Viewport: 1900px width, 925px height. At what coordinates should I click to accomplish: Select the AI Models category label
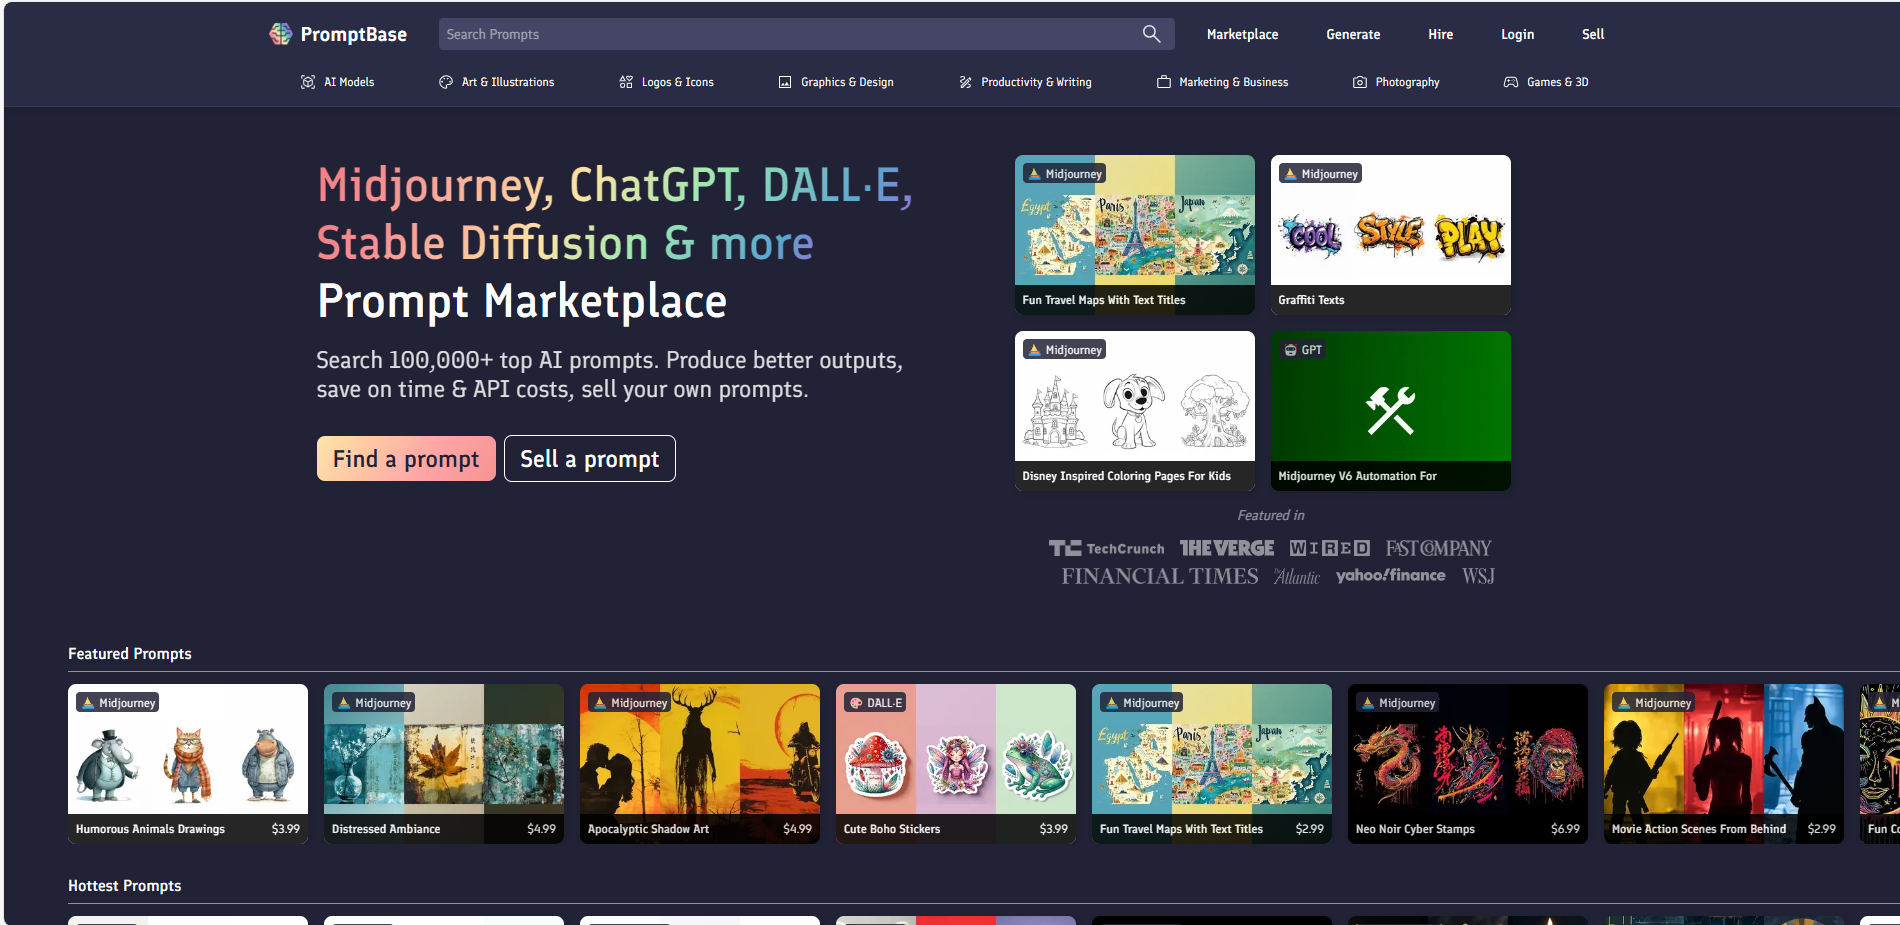coord(349,82)
